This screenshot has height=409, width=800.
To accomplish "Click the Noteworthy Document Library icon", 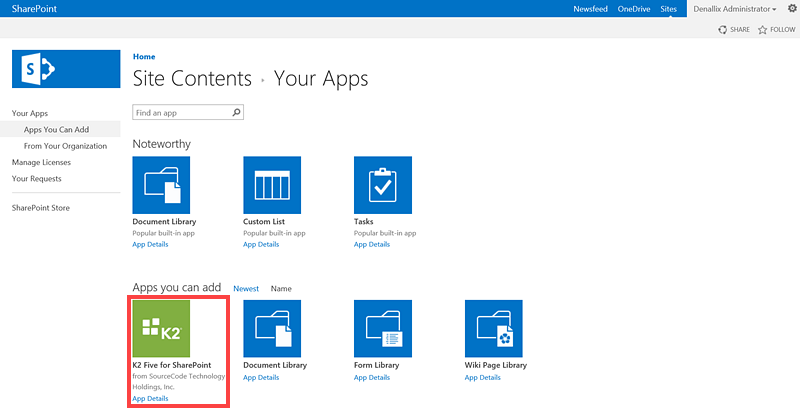I will [x=162, y=185].
